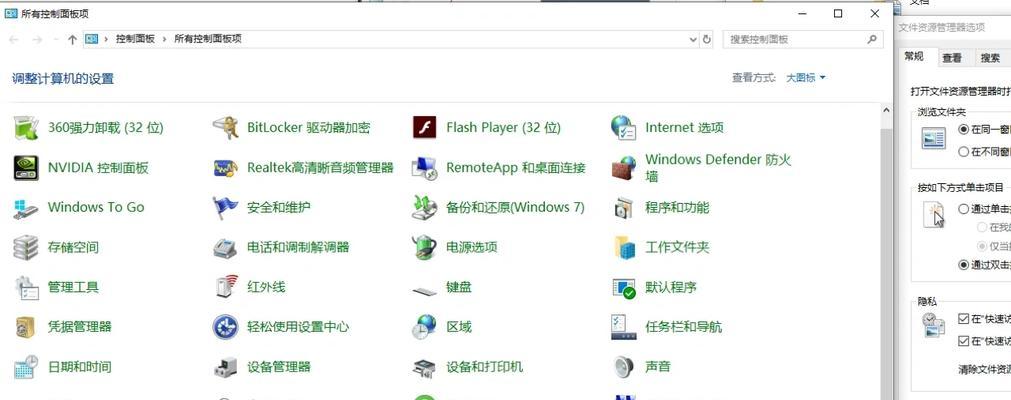The width and height of the screenshot is (1011, 400).
Task: Click the 所有控制面板项 breadcrumb
Action: pos(208,39)
